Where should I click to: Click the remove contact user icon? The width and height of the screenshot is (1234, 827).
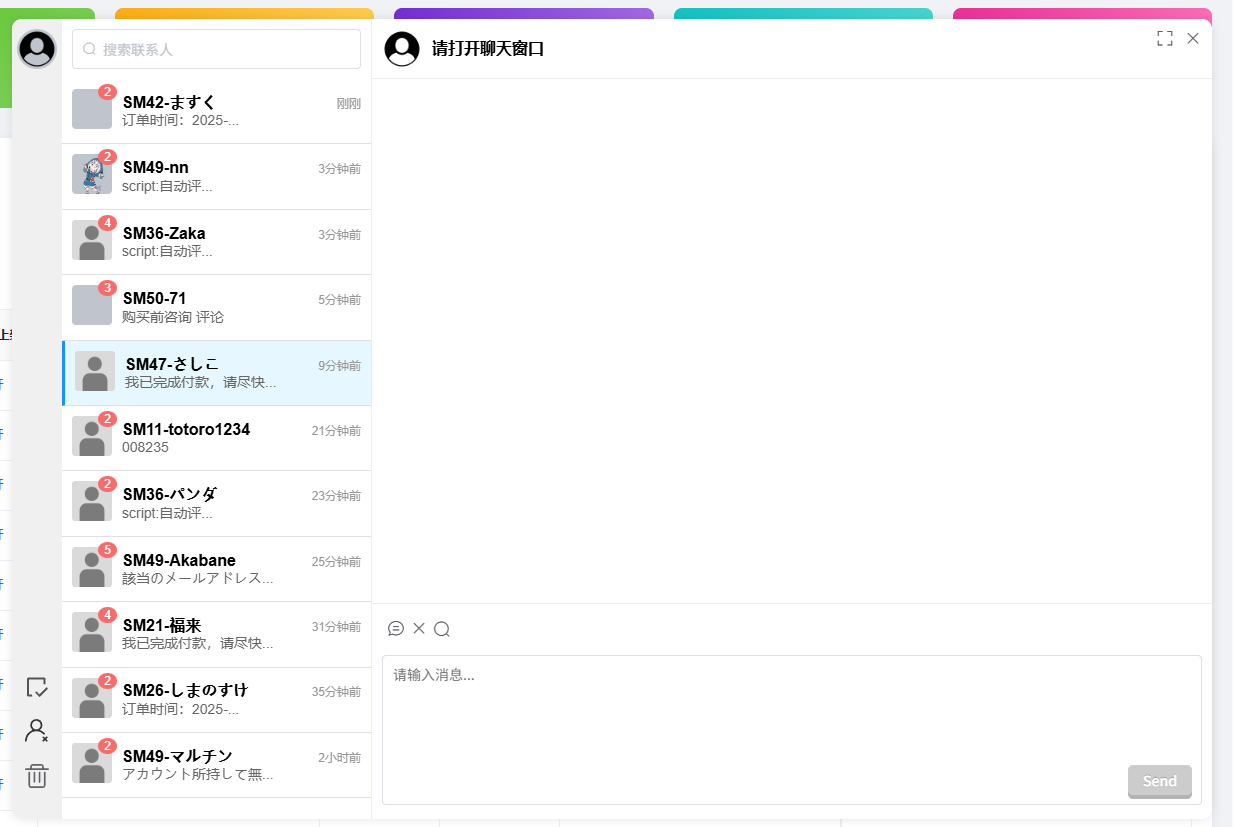pyautogui.click(x=37, y=731)
